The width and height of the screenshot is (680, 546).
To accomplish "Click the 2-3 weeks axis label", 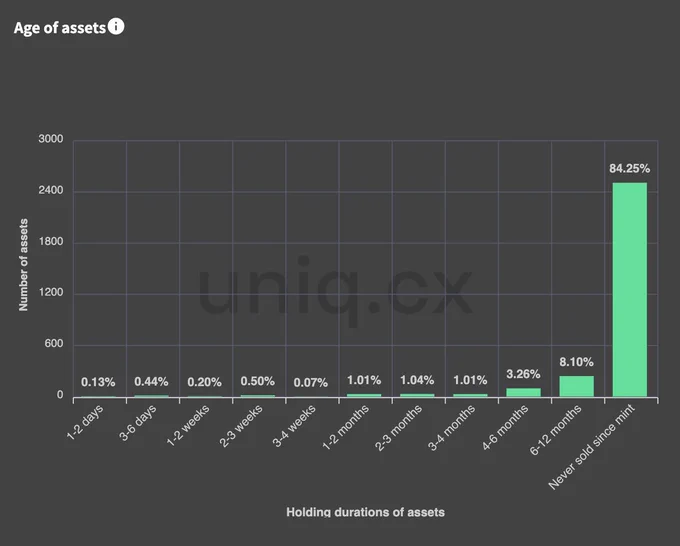I will pyautogui.click(x=241, y=425).
